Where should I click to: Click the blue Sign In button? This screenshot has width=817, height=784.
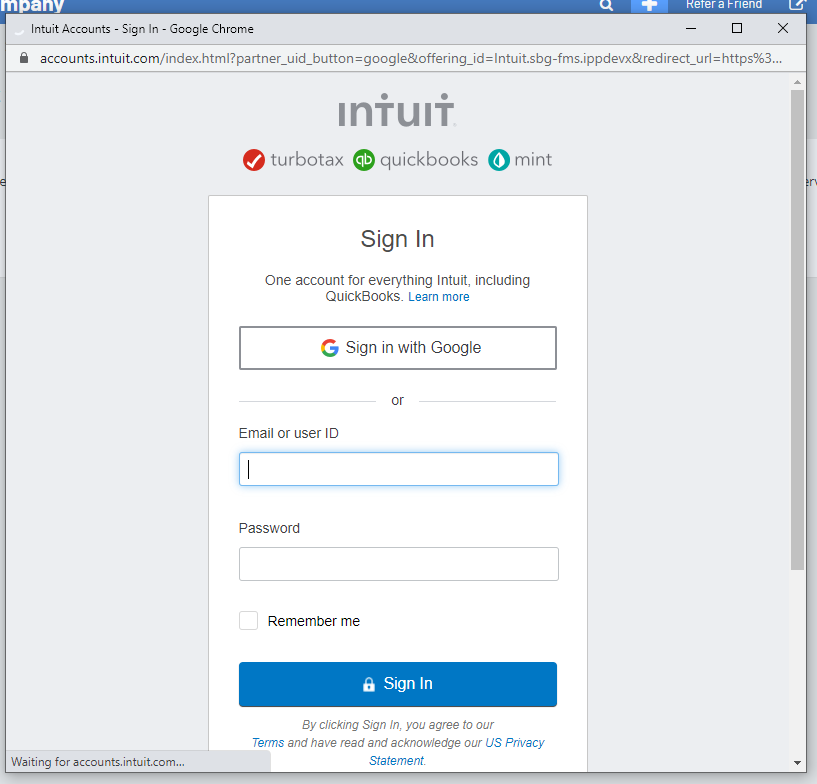pyautogui.click(x=398, y=685)
